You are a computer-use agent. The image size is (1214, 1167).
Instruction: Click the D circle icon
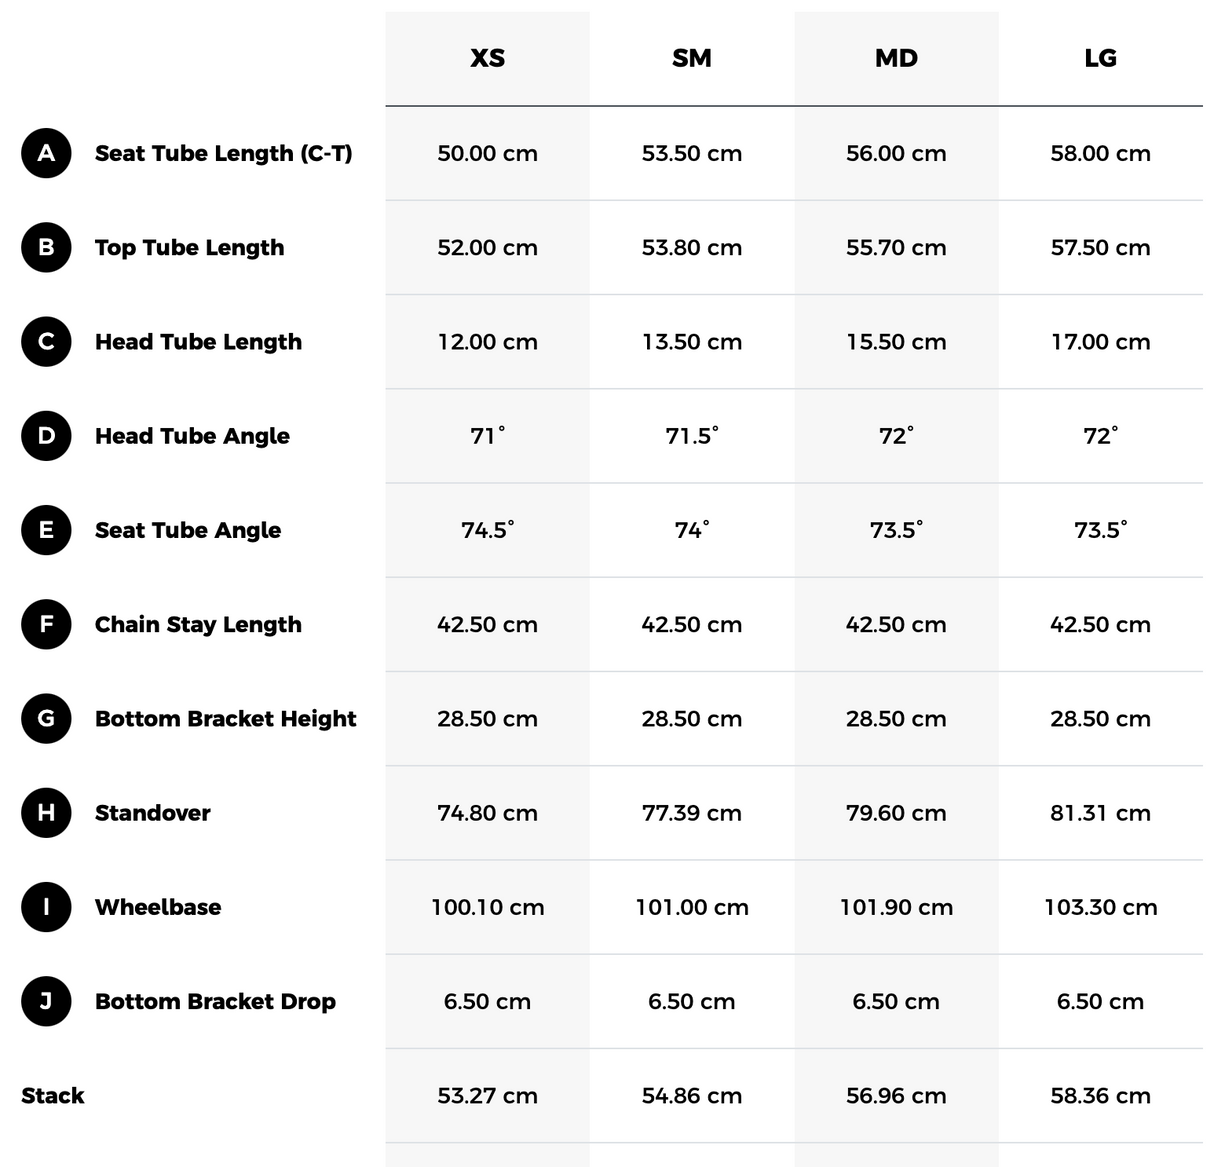(x=46, y=436)
